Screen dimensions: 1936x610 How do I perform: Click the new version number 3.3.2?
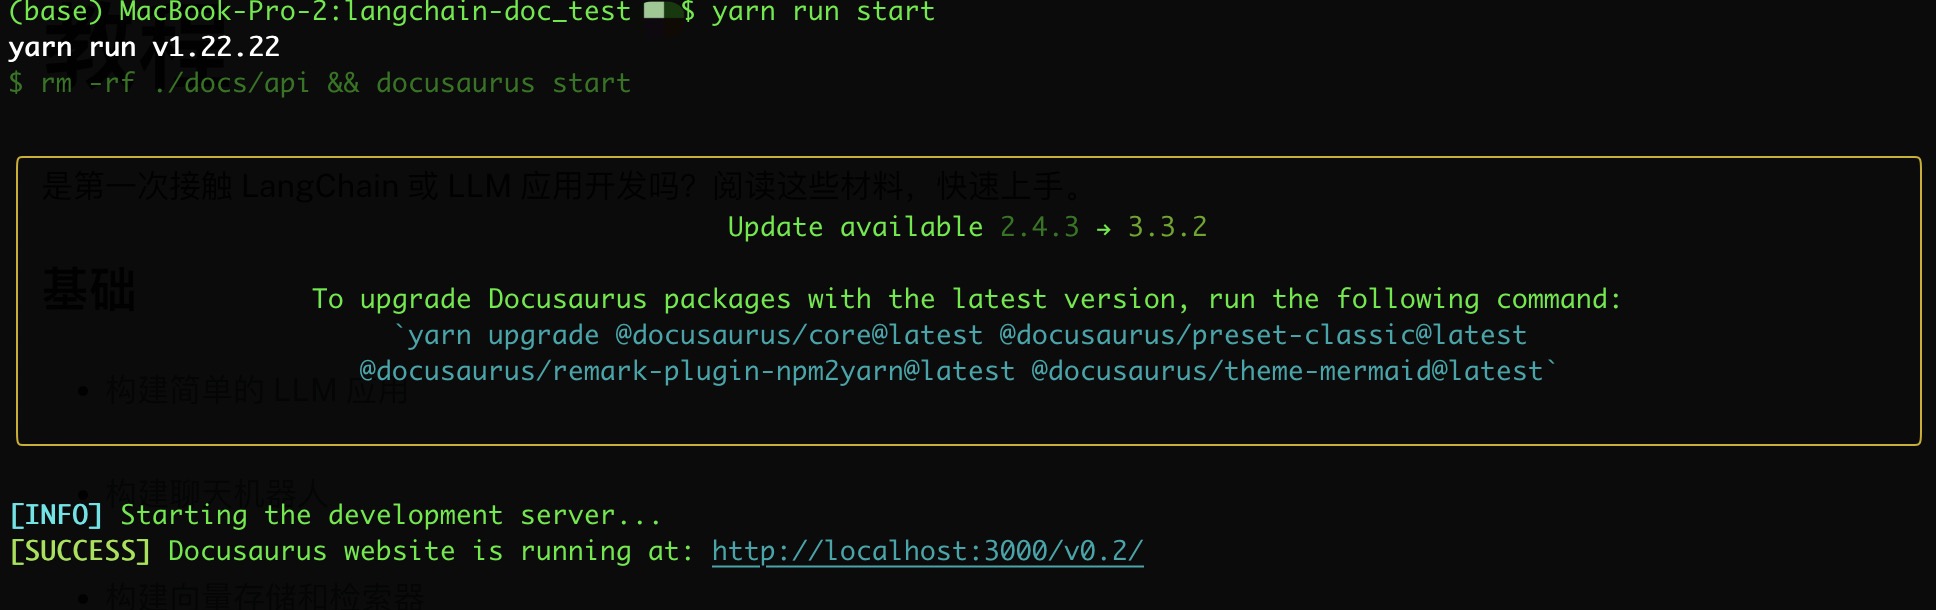[1167, 227]
